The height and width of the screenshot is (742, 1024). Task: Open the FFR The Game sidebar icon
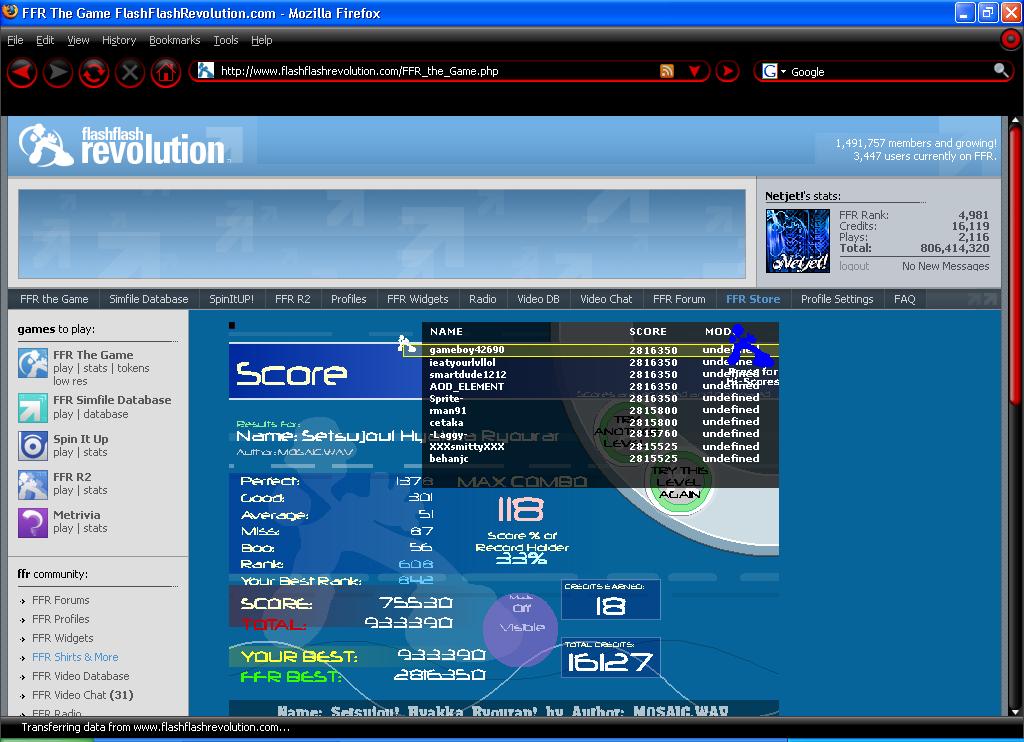tap(33, 363)
